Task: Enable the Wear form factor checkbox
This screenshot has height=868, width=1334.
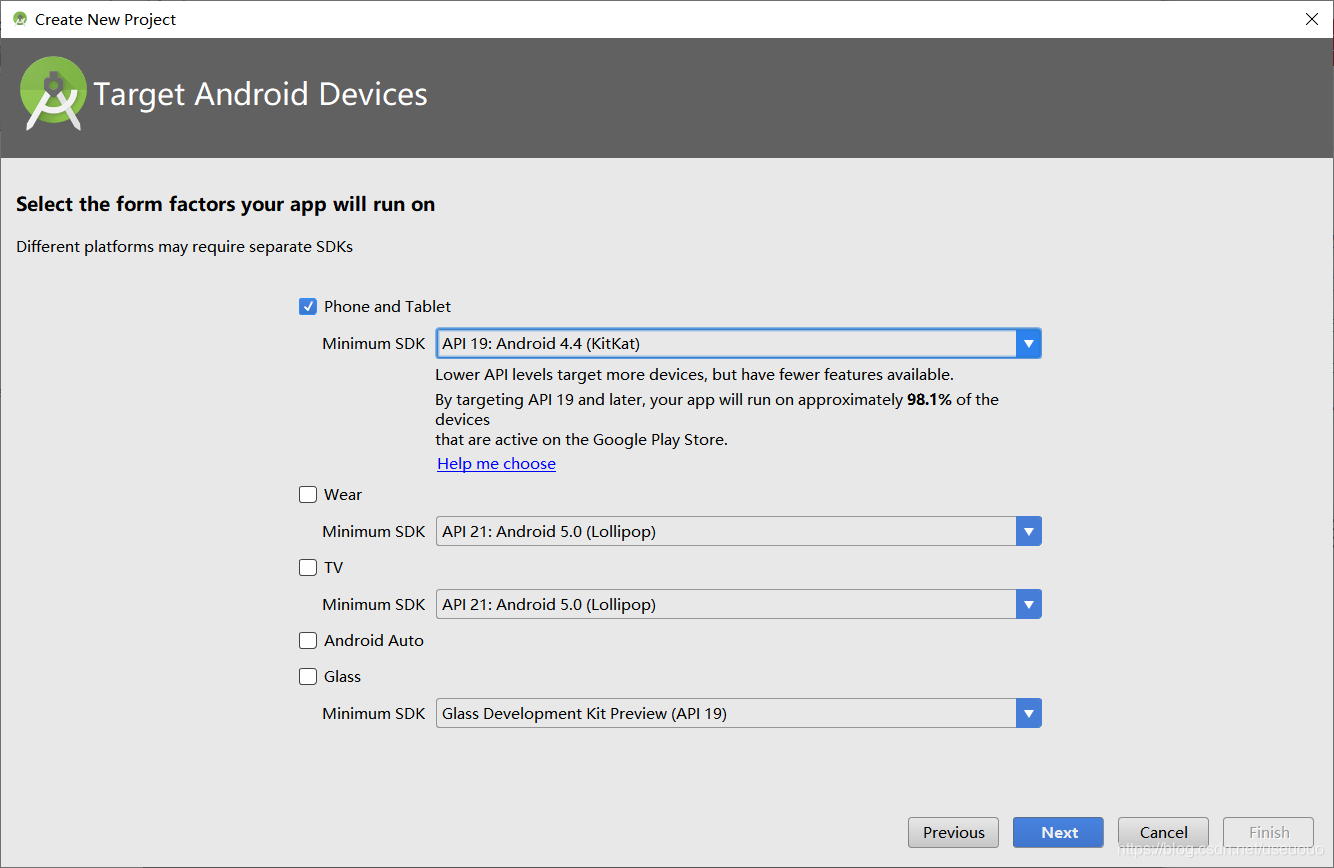Action: click(x=308, y=495)
